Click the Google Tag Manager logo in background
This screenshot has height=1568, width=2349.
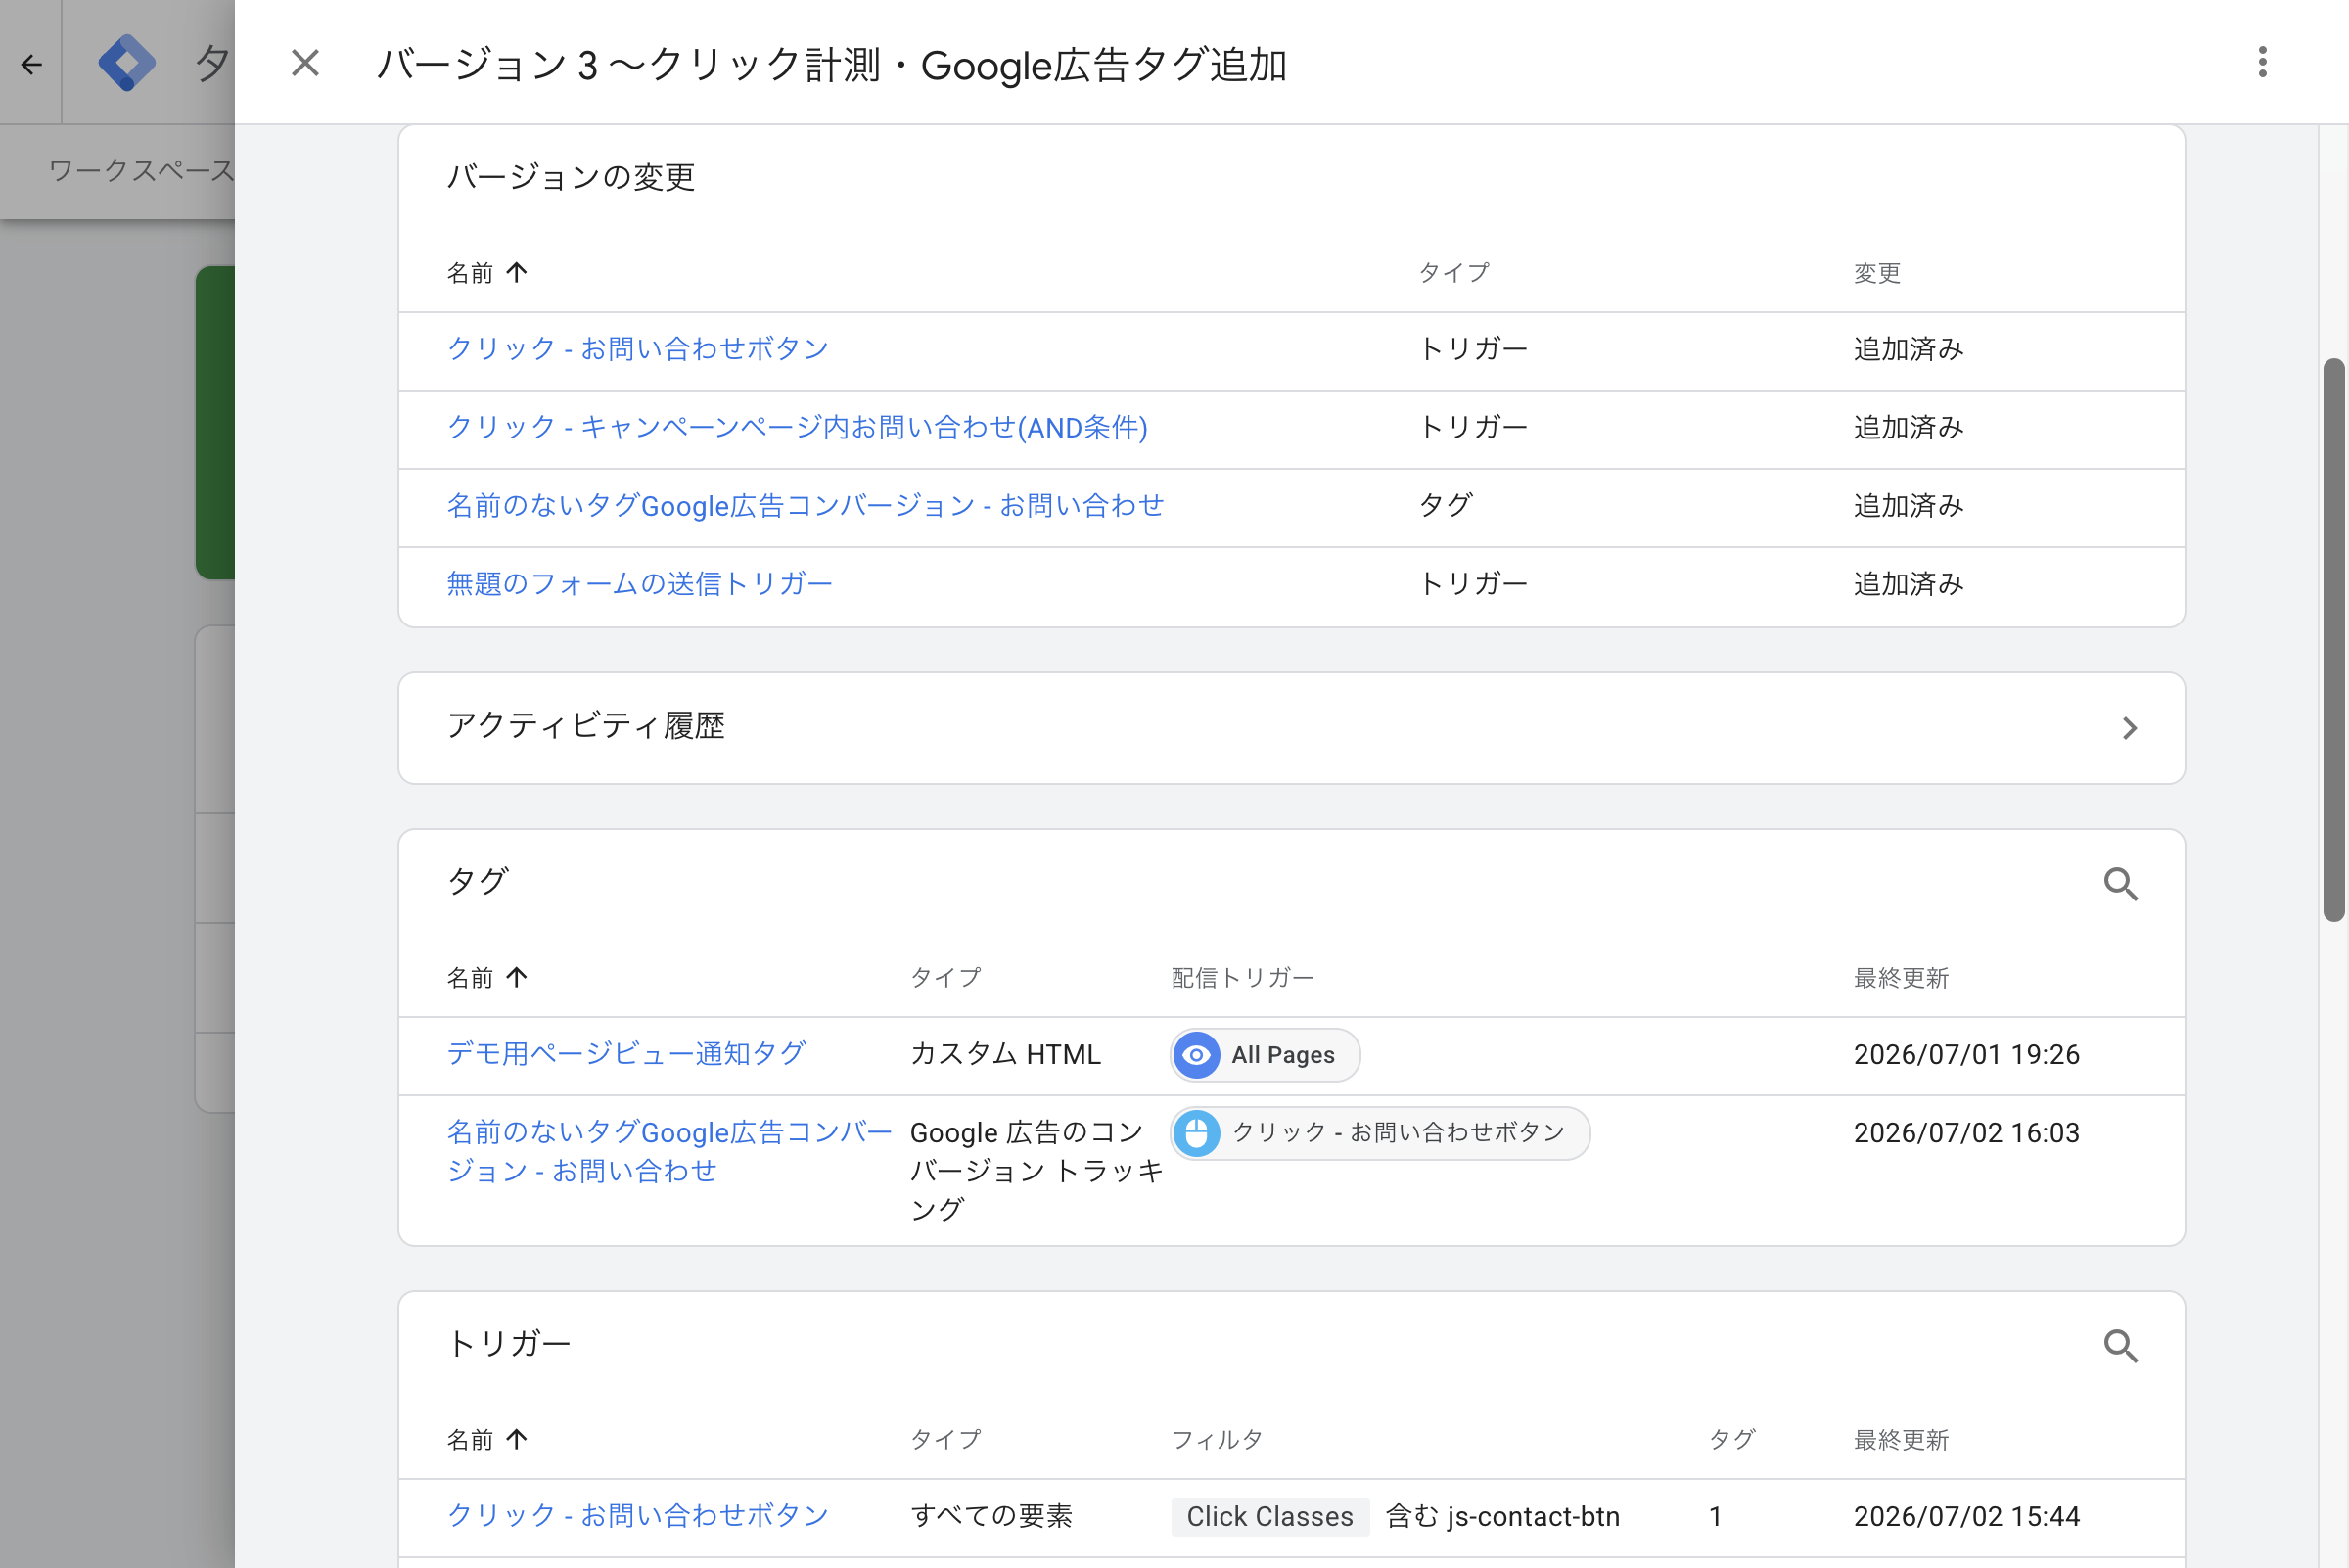pyautogui.click(x=127, y=63)
